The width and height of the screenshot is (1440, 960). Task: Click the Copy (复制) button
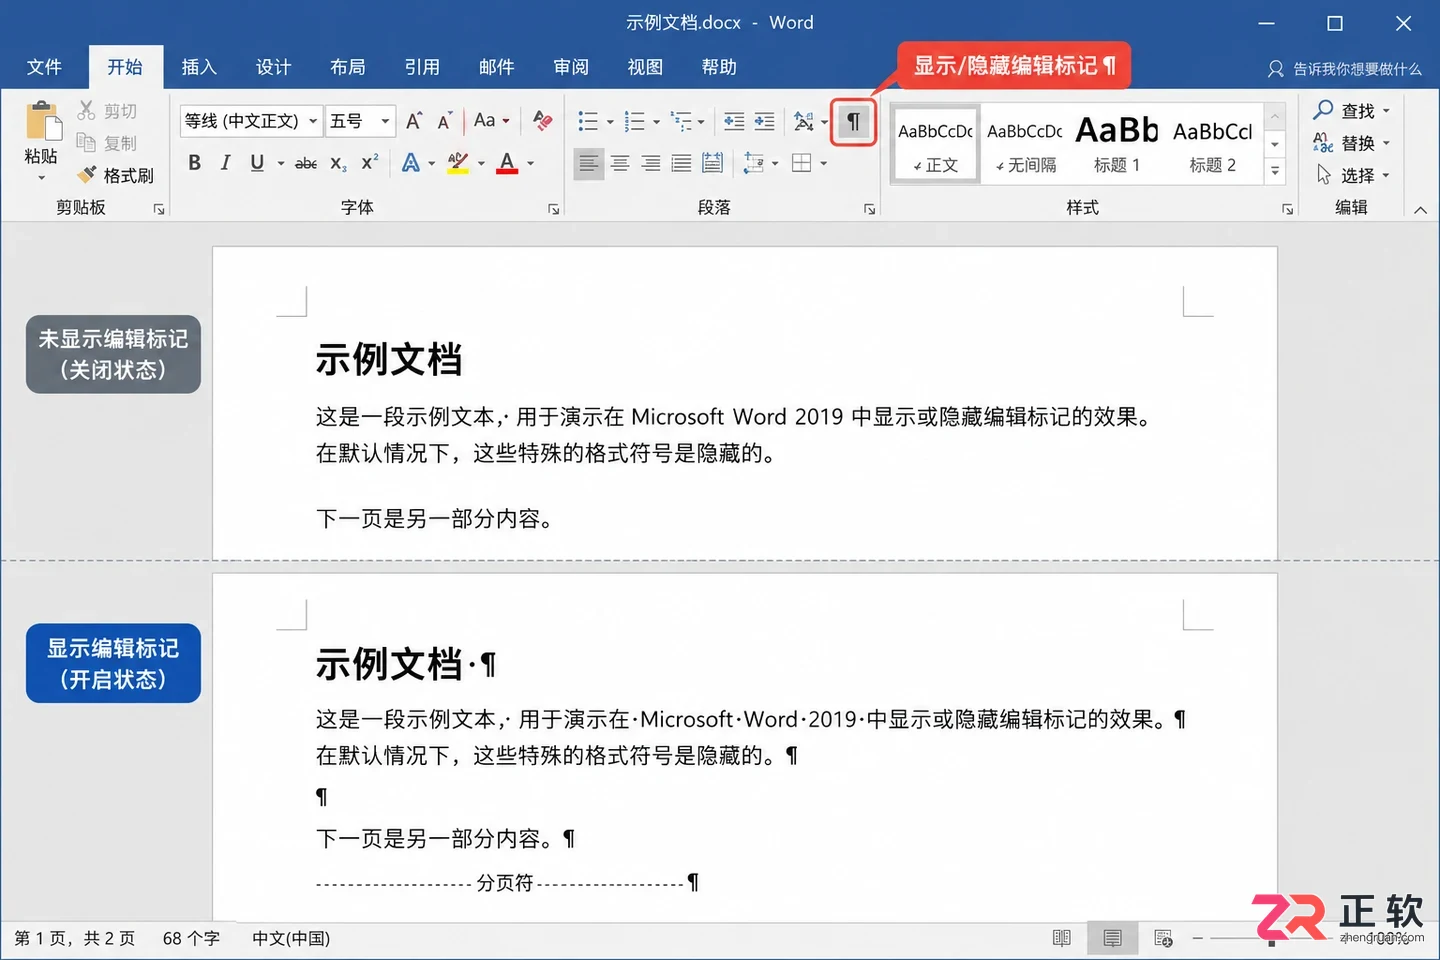[x=107, y=143]
